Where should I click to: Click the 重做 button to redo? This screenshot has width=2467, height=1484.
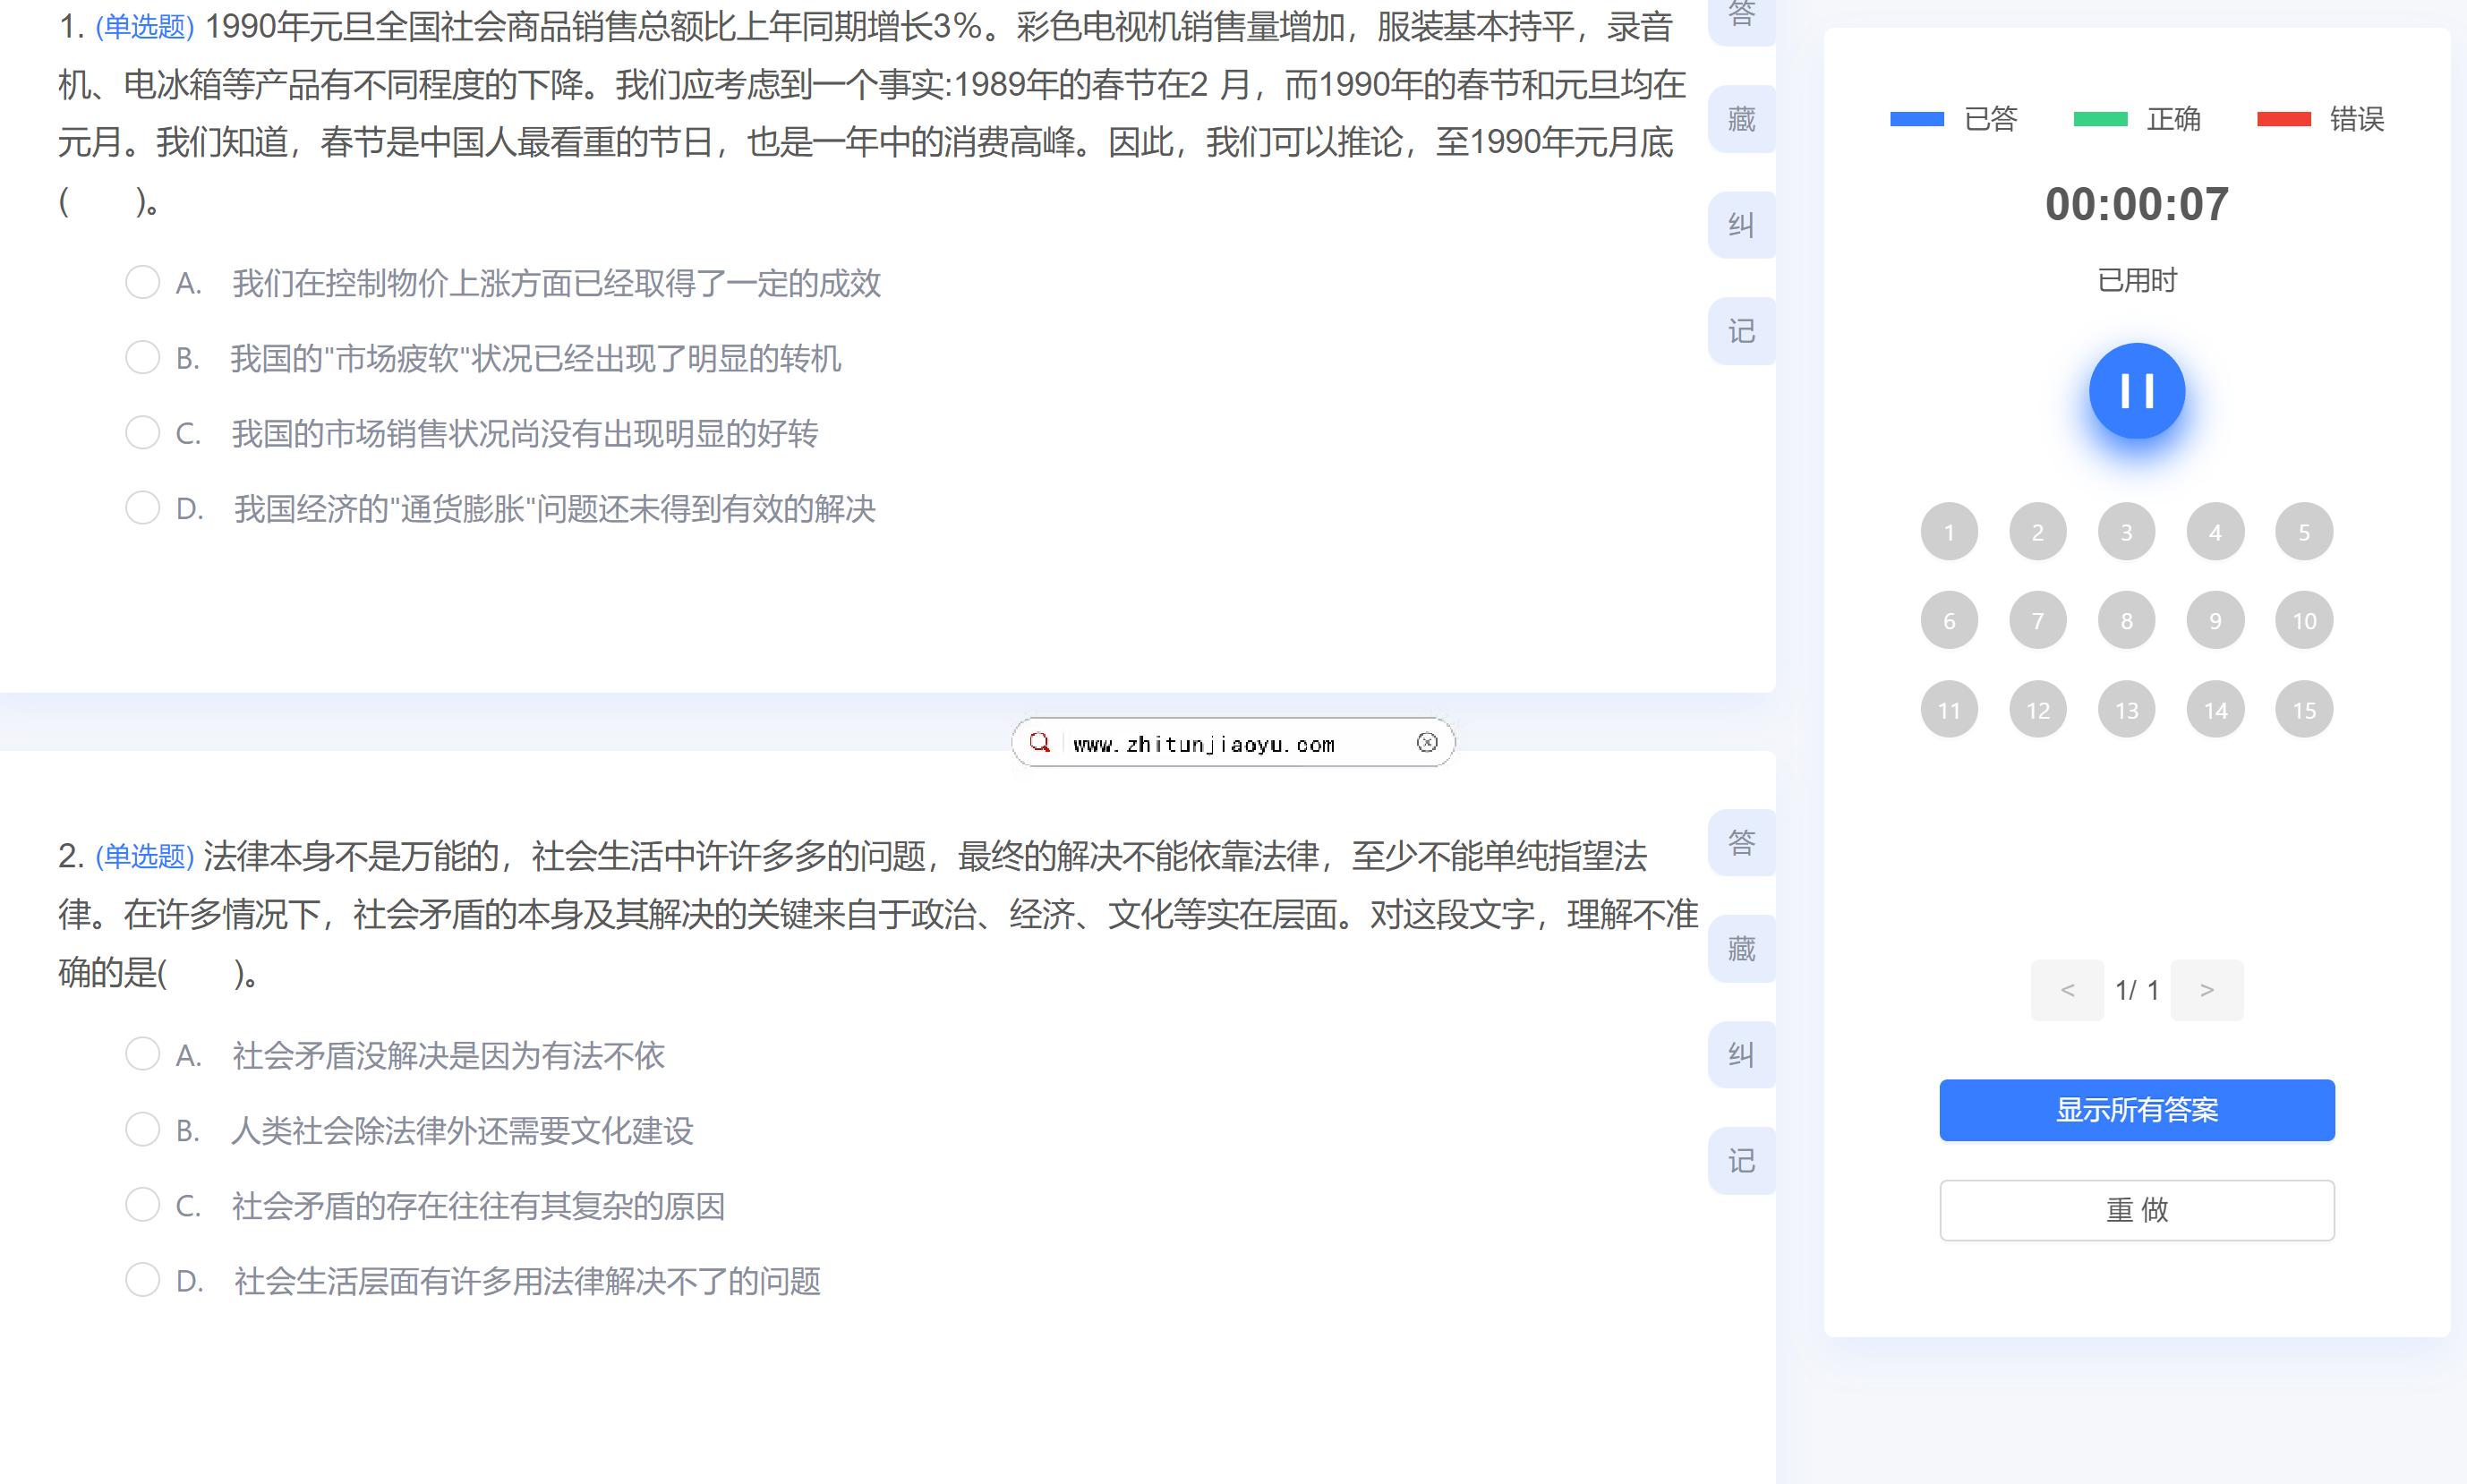(x=2138, y=1207)
